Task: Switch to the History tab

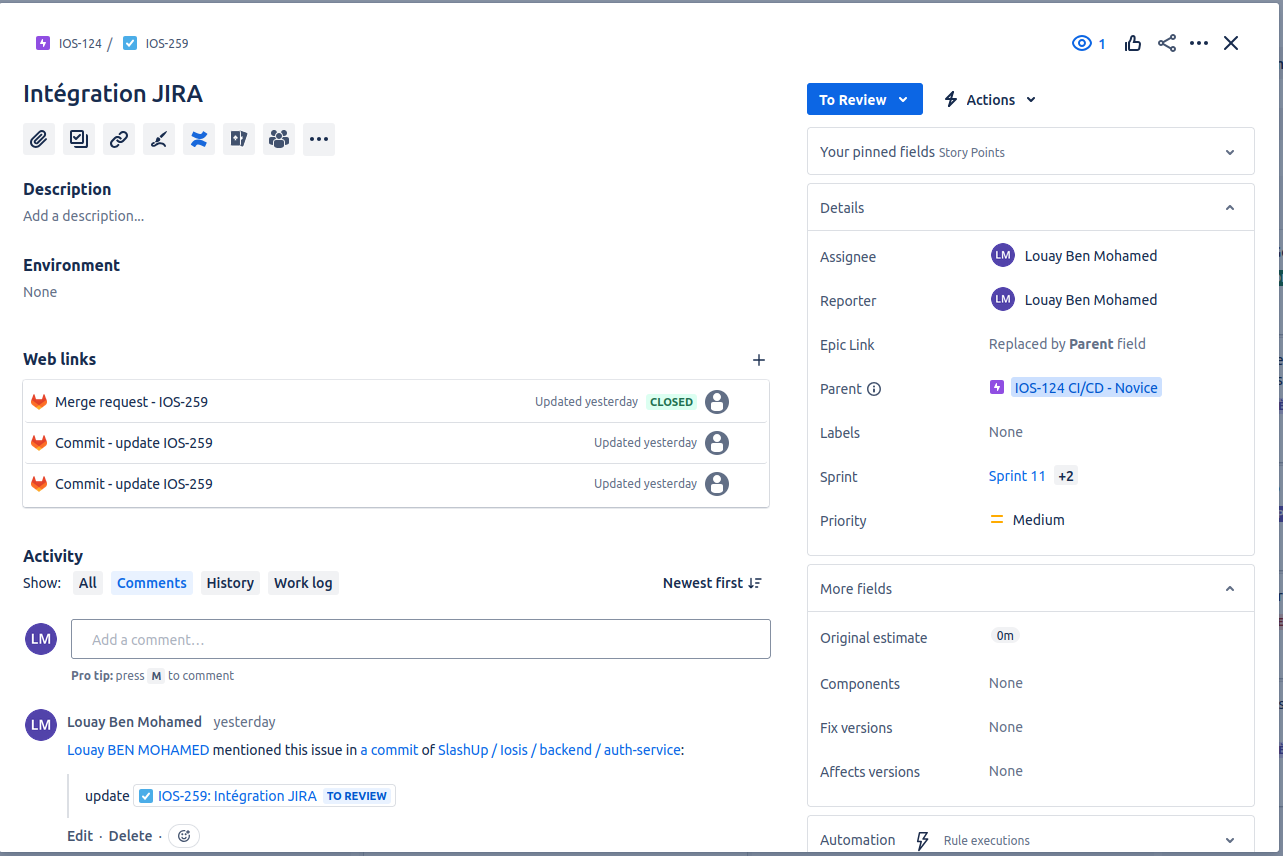Action: (230, 582)
